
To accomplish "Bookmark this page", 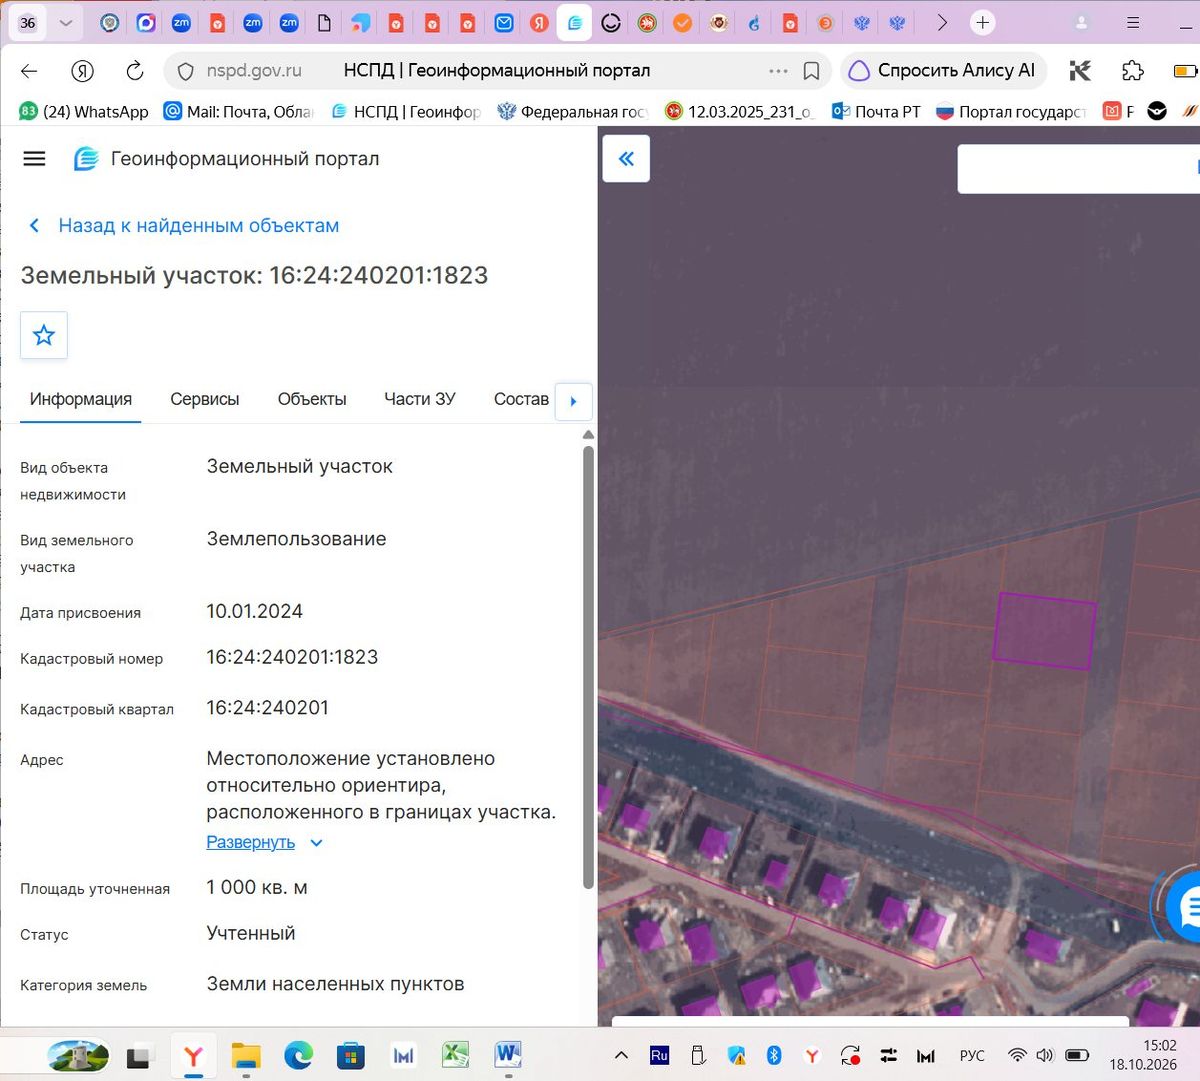I will (812, 71).
